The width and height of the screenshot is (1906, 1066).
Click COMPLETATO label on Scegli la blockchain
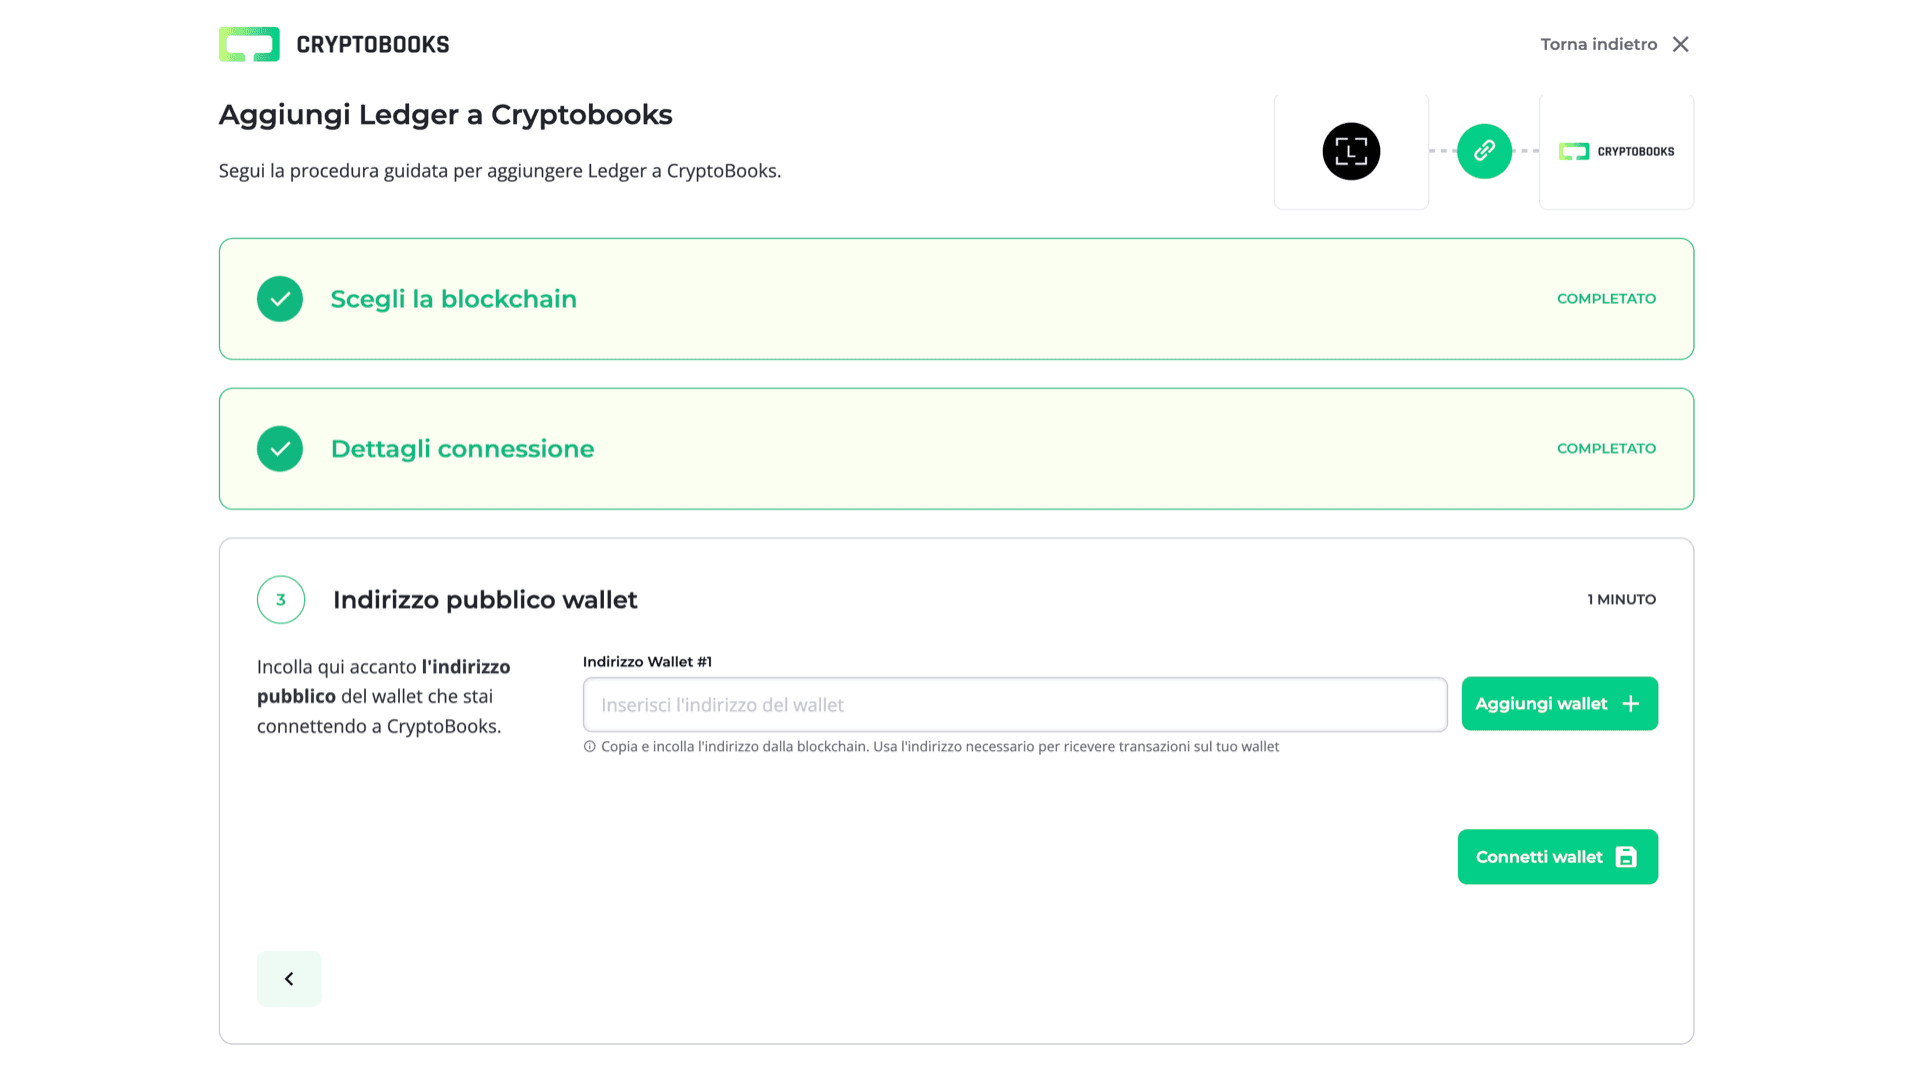click(x=1606, y=299)
